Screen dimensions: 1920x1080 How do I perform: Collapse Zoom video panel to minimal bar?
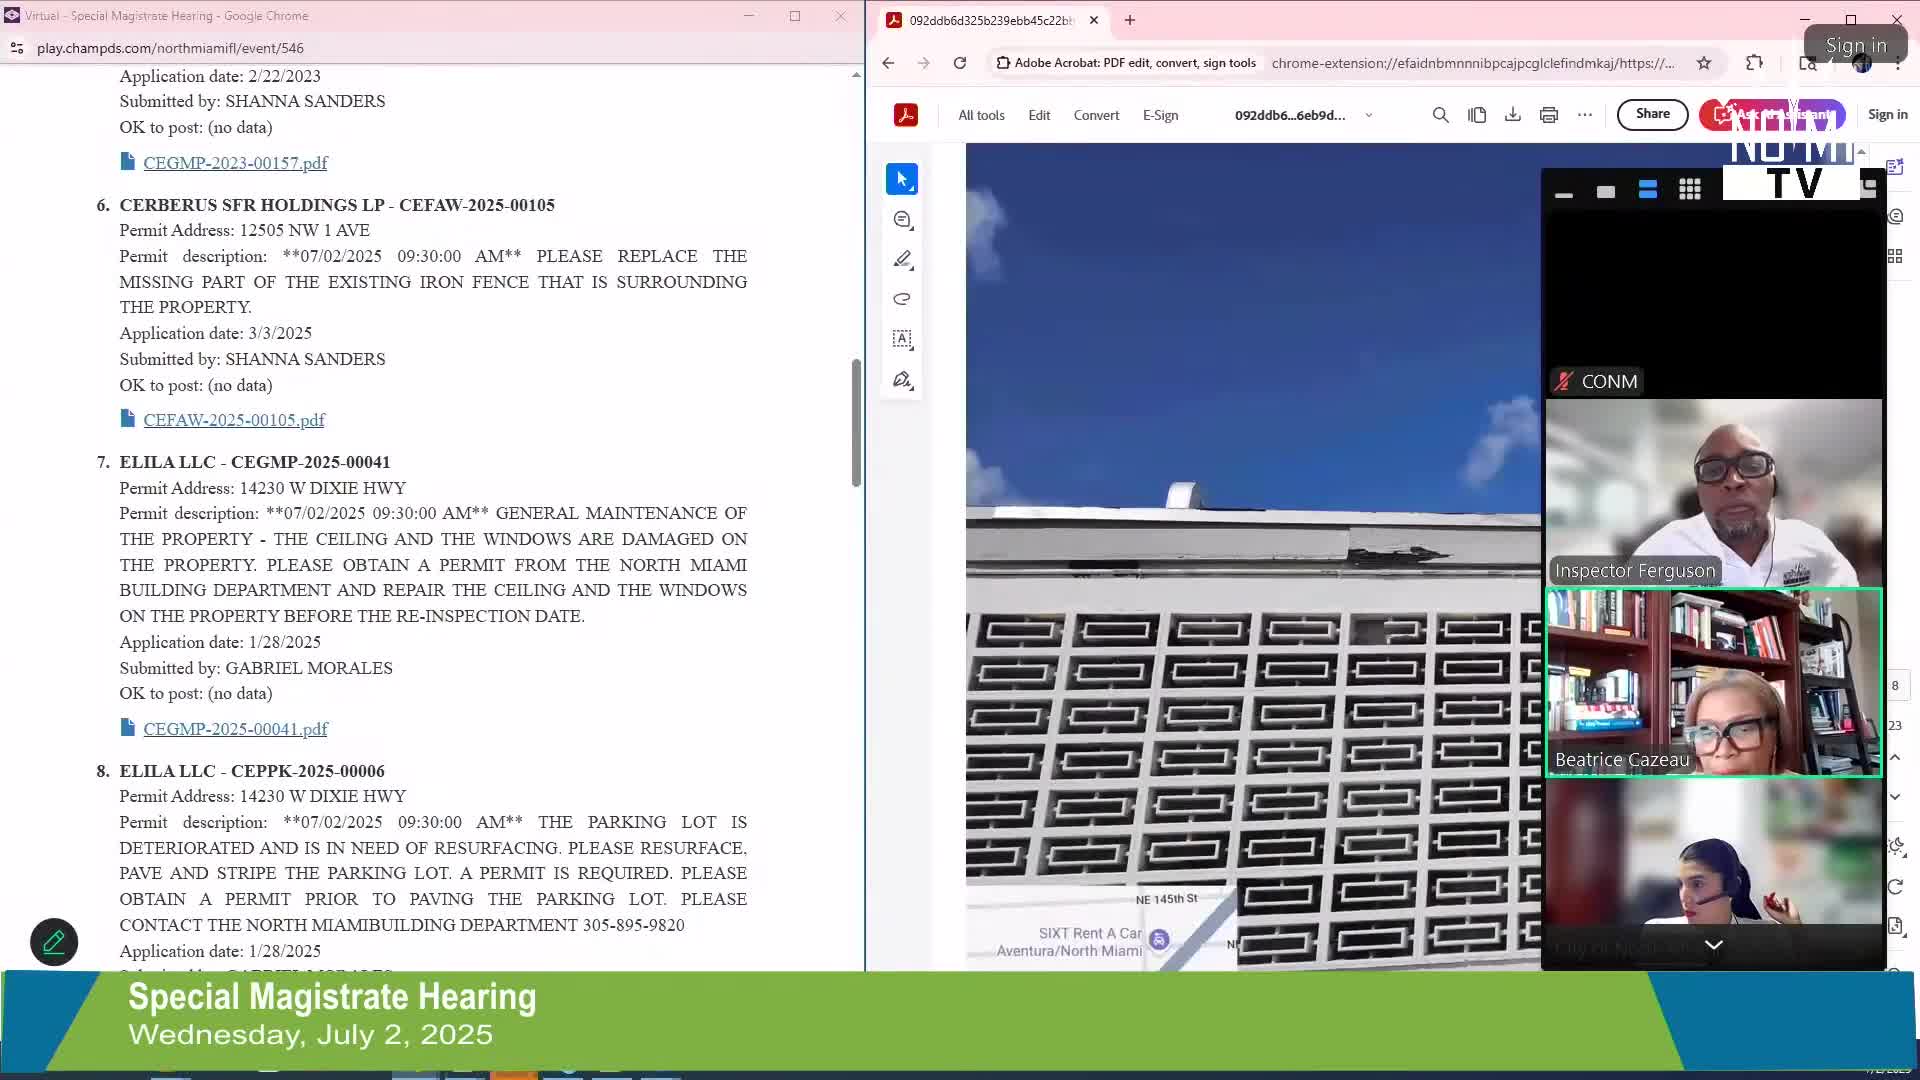[1564, 194]
